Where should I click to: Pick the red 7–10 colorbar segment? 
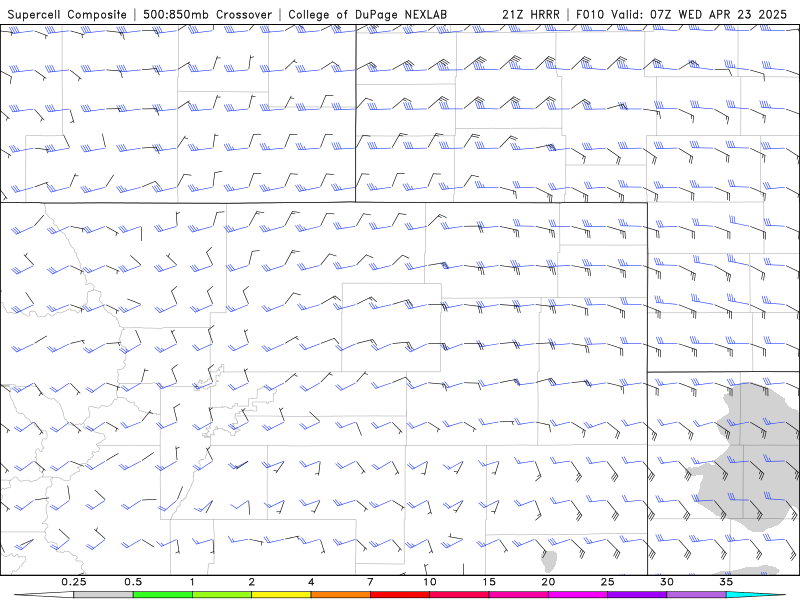click(399, 595)
